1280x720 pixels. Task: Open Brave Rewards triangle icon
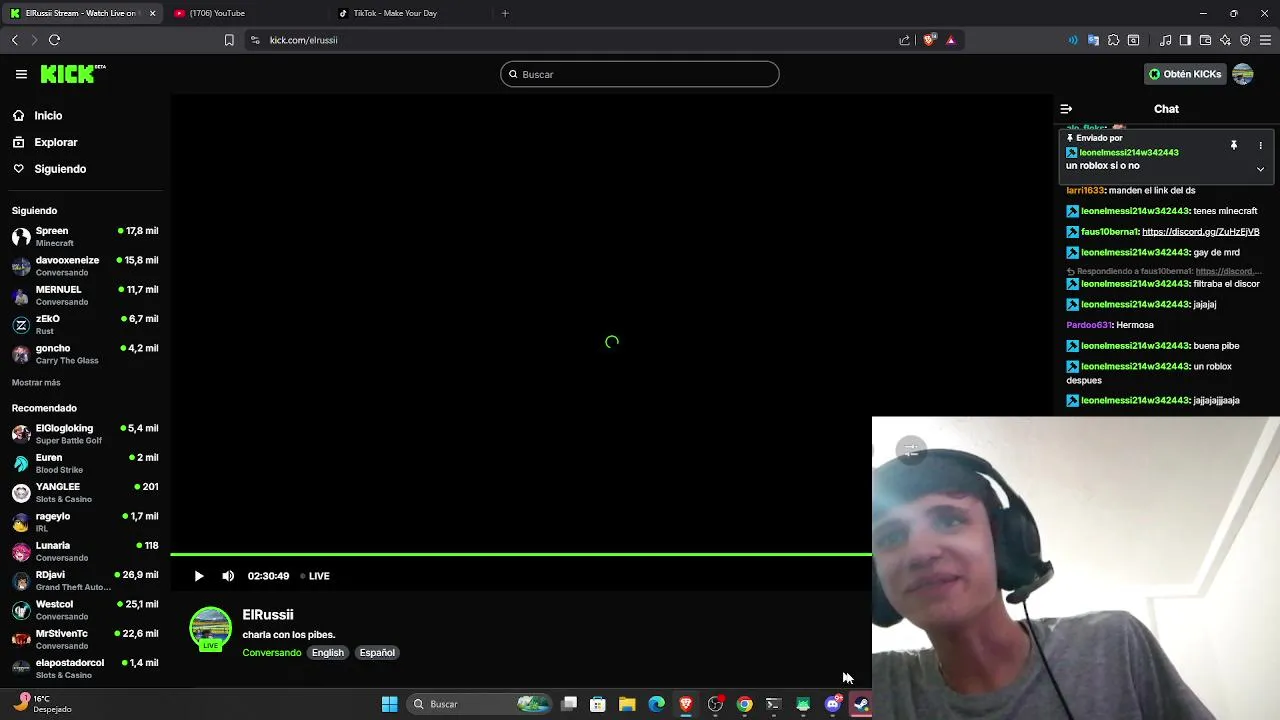[951, 40]
